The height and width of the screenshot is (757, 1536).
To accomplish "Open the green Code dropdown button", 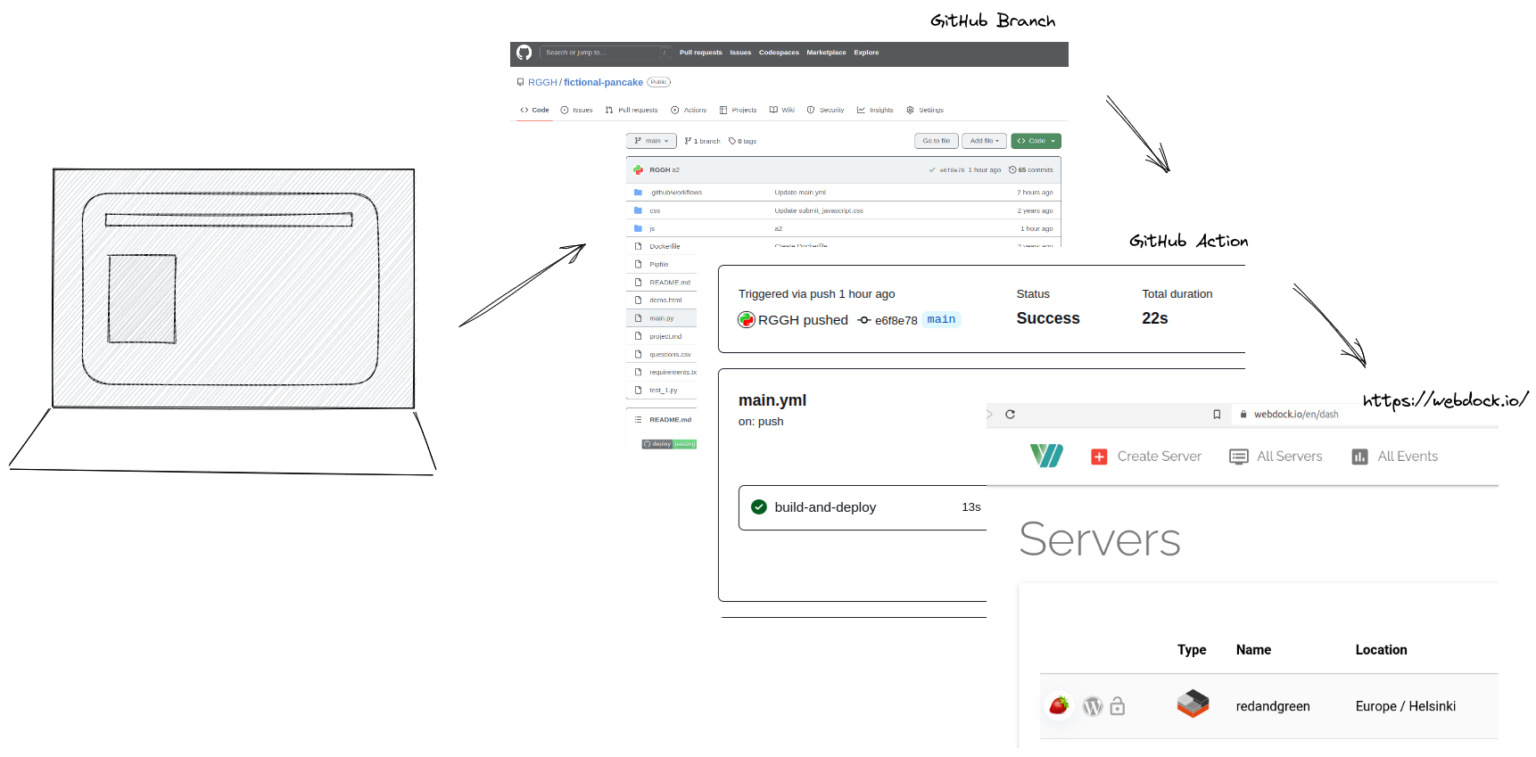I will pos(1036,141).
